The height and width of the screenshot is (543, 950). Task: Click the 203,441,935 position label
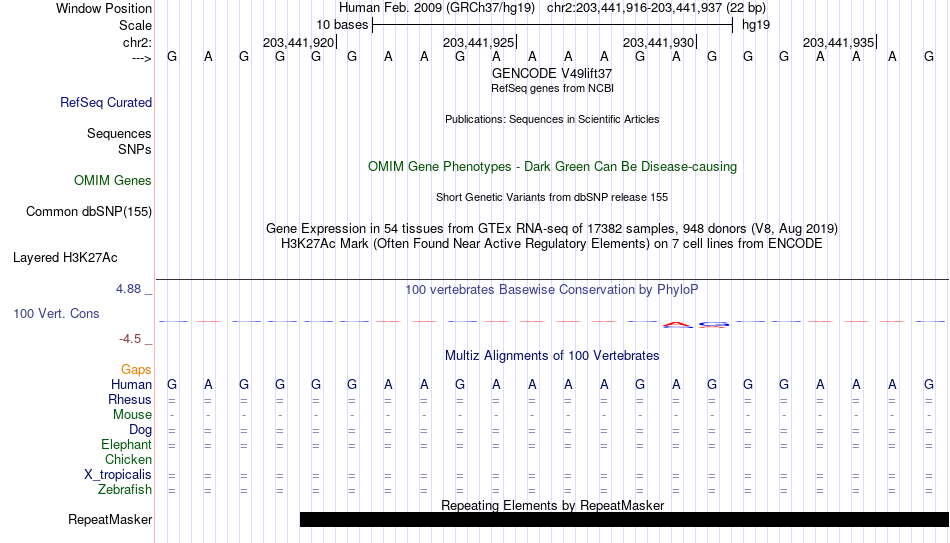tap(838, 43)
